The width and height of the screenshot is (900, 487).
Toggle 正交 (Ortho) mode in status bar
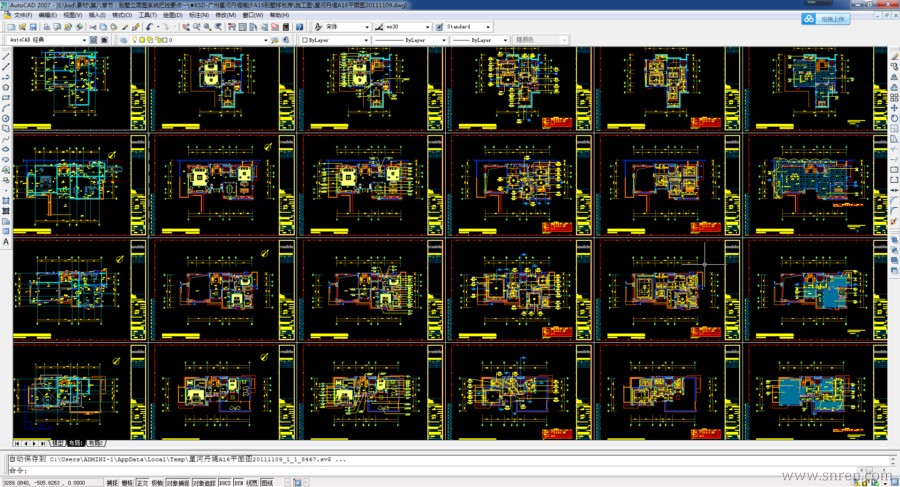click(142, 482)
